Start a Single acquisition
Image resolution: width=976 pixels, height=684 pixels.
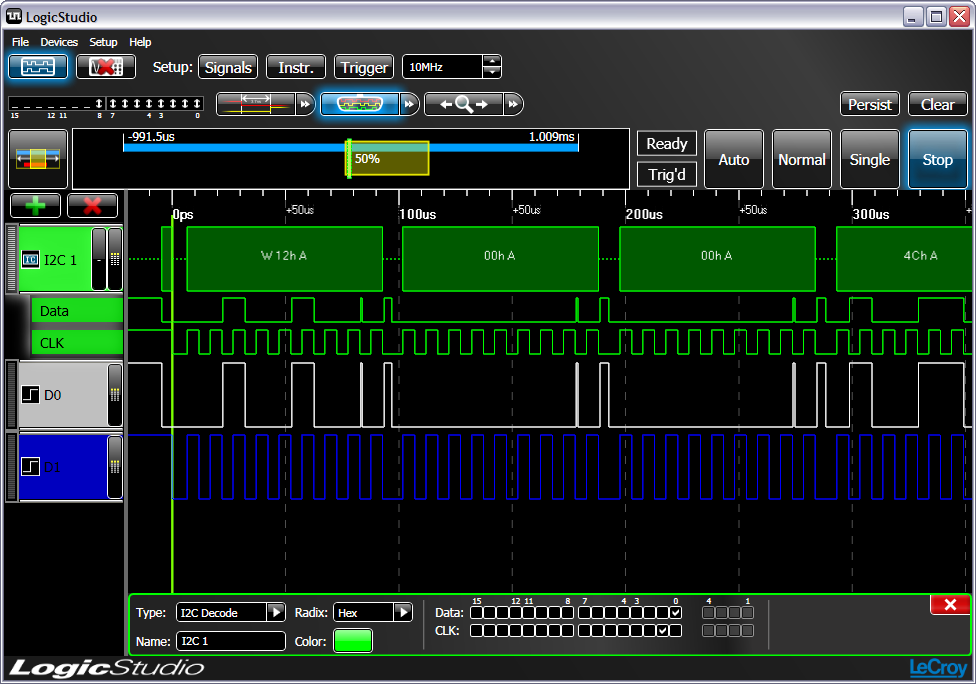coord(870,159)
